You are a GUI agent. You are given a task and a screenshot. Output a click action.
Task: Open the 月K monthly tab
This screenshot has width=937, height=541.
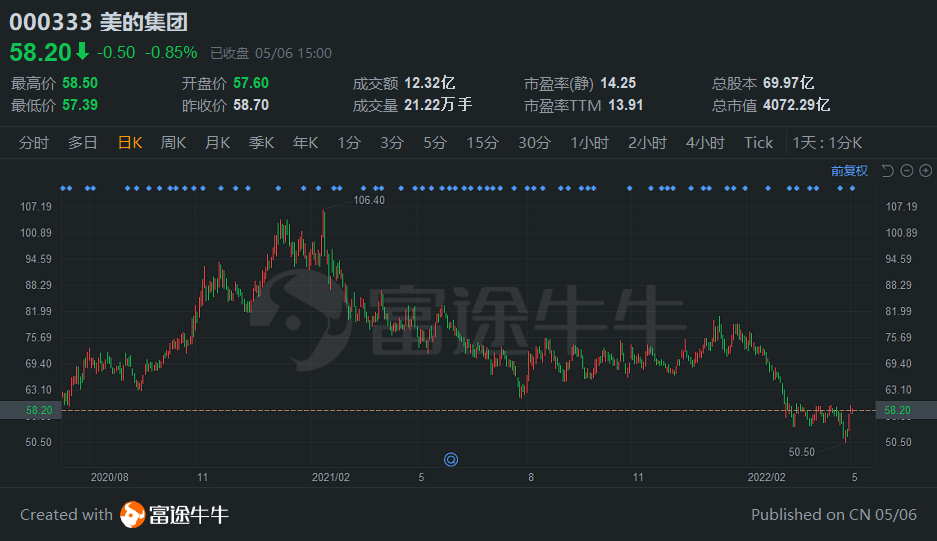click(218, 143)
